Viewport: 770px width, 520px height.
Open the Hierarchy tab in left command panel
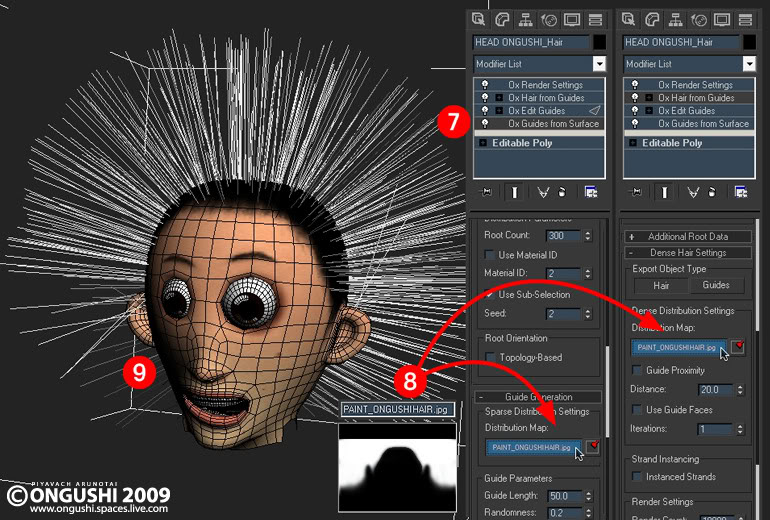click(525, 19)
